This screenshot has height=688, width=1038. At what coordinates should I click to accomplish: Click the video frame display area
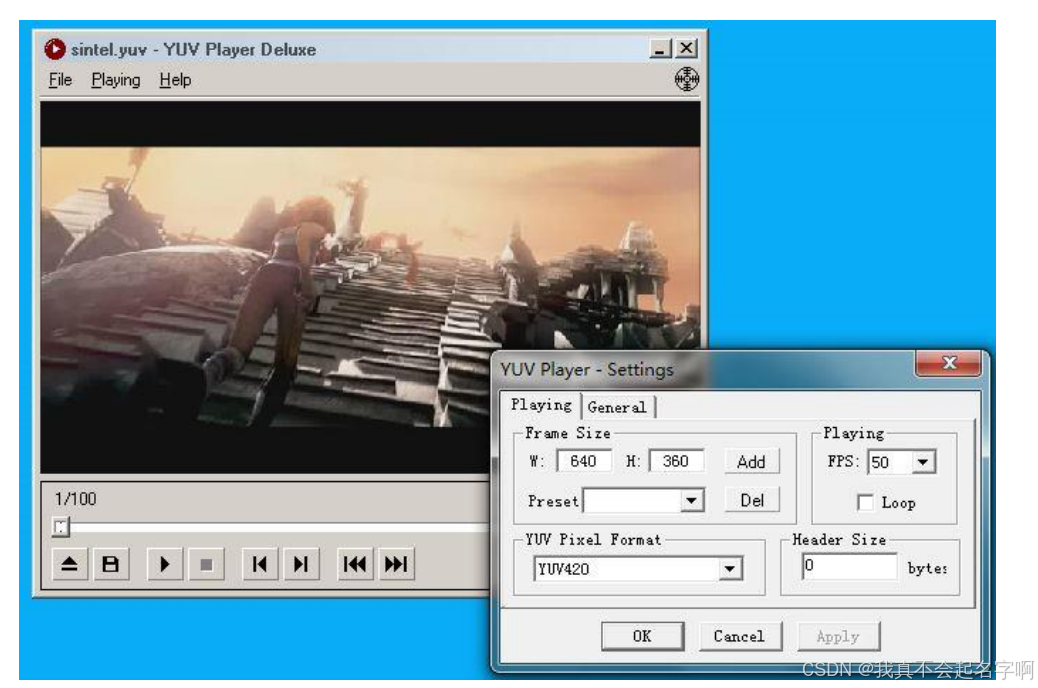coord(370,287)
